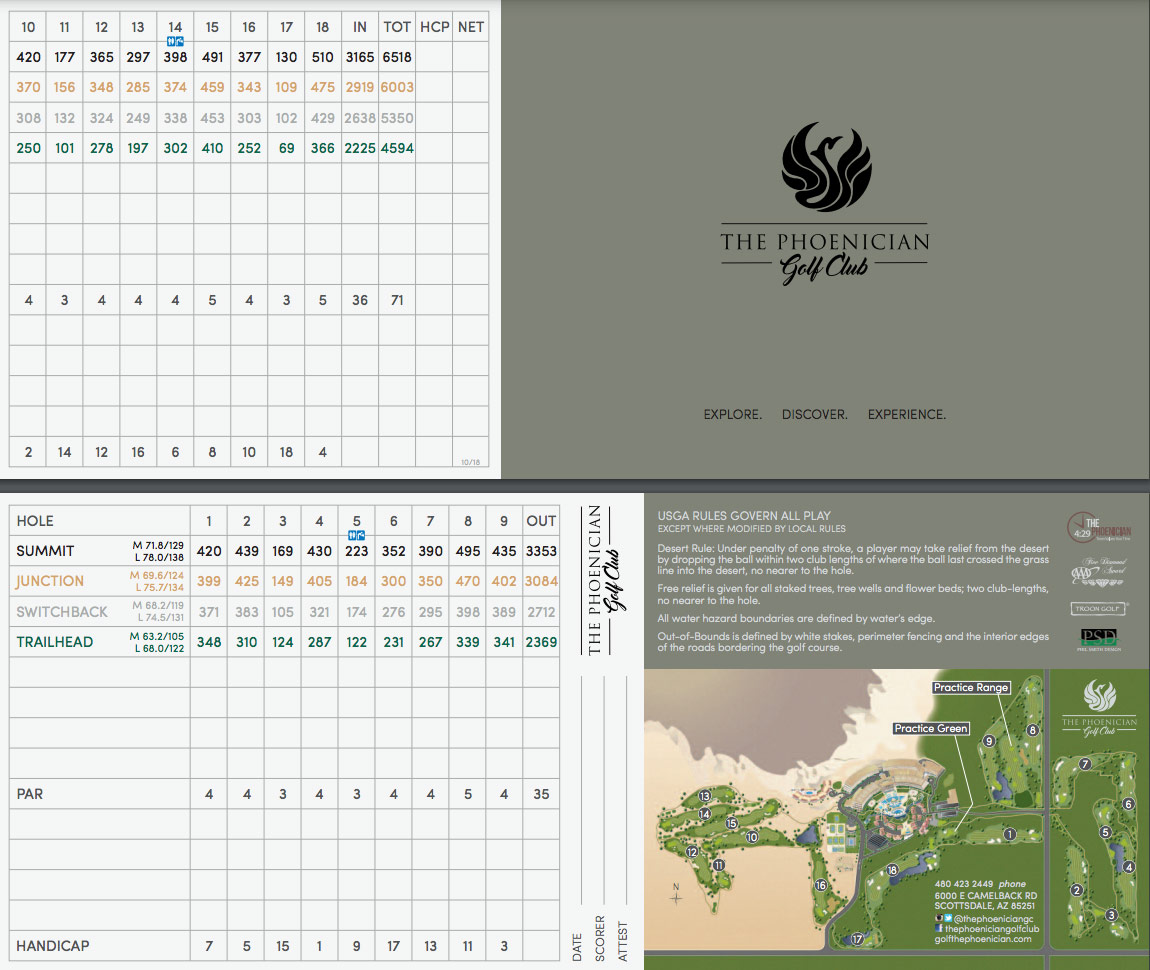Click the Switchback total yardage 5350
The height and width of the screenshot is (970, 1150).
[x=397, y=118]
